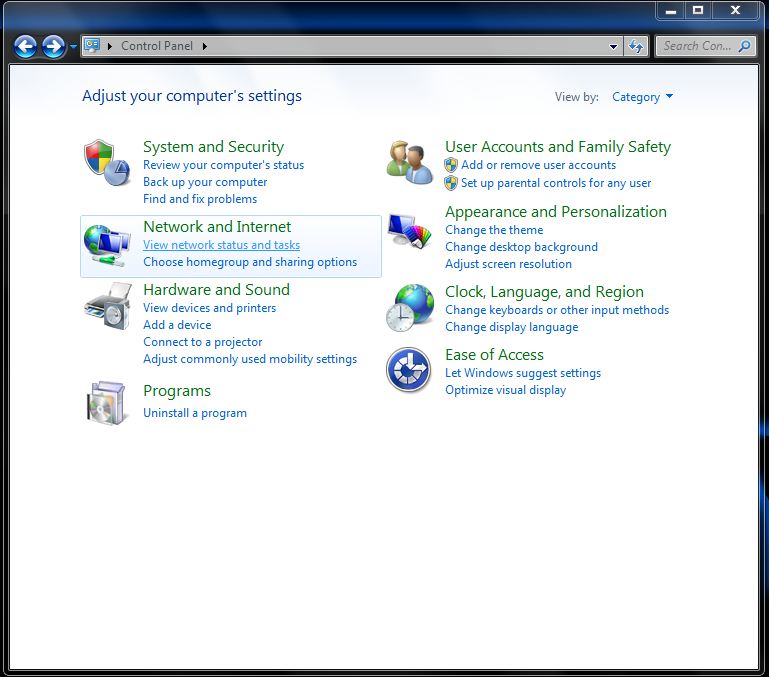Click the shield beside Add or remove user accounts
This screenshot has width=769, height=677.
click(451, 165)
